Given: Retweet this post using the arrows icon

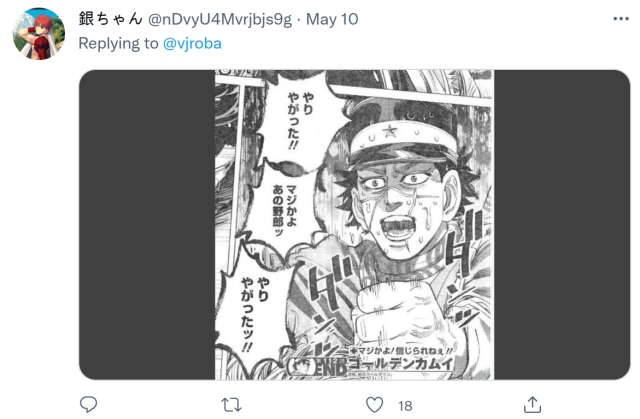Looking at the screenshot, I should coord(231,405).
